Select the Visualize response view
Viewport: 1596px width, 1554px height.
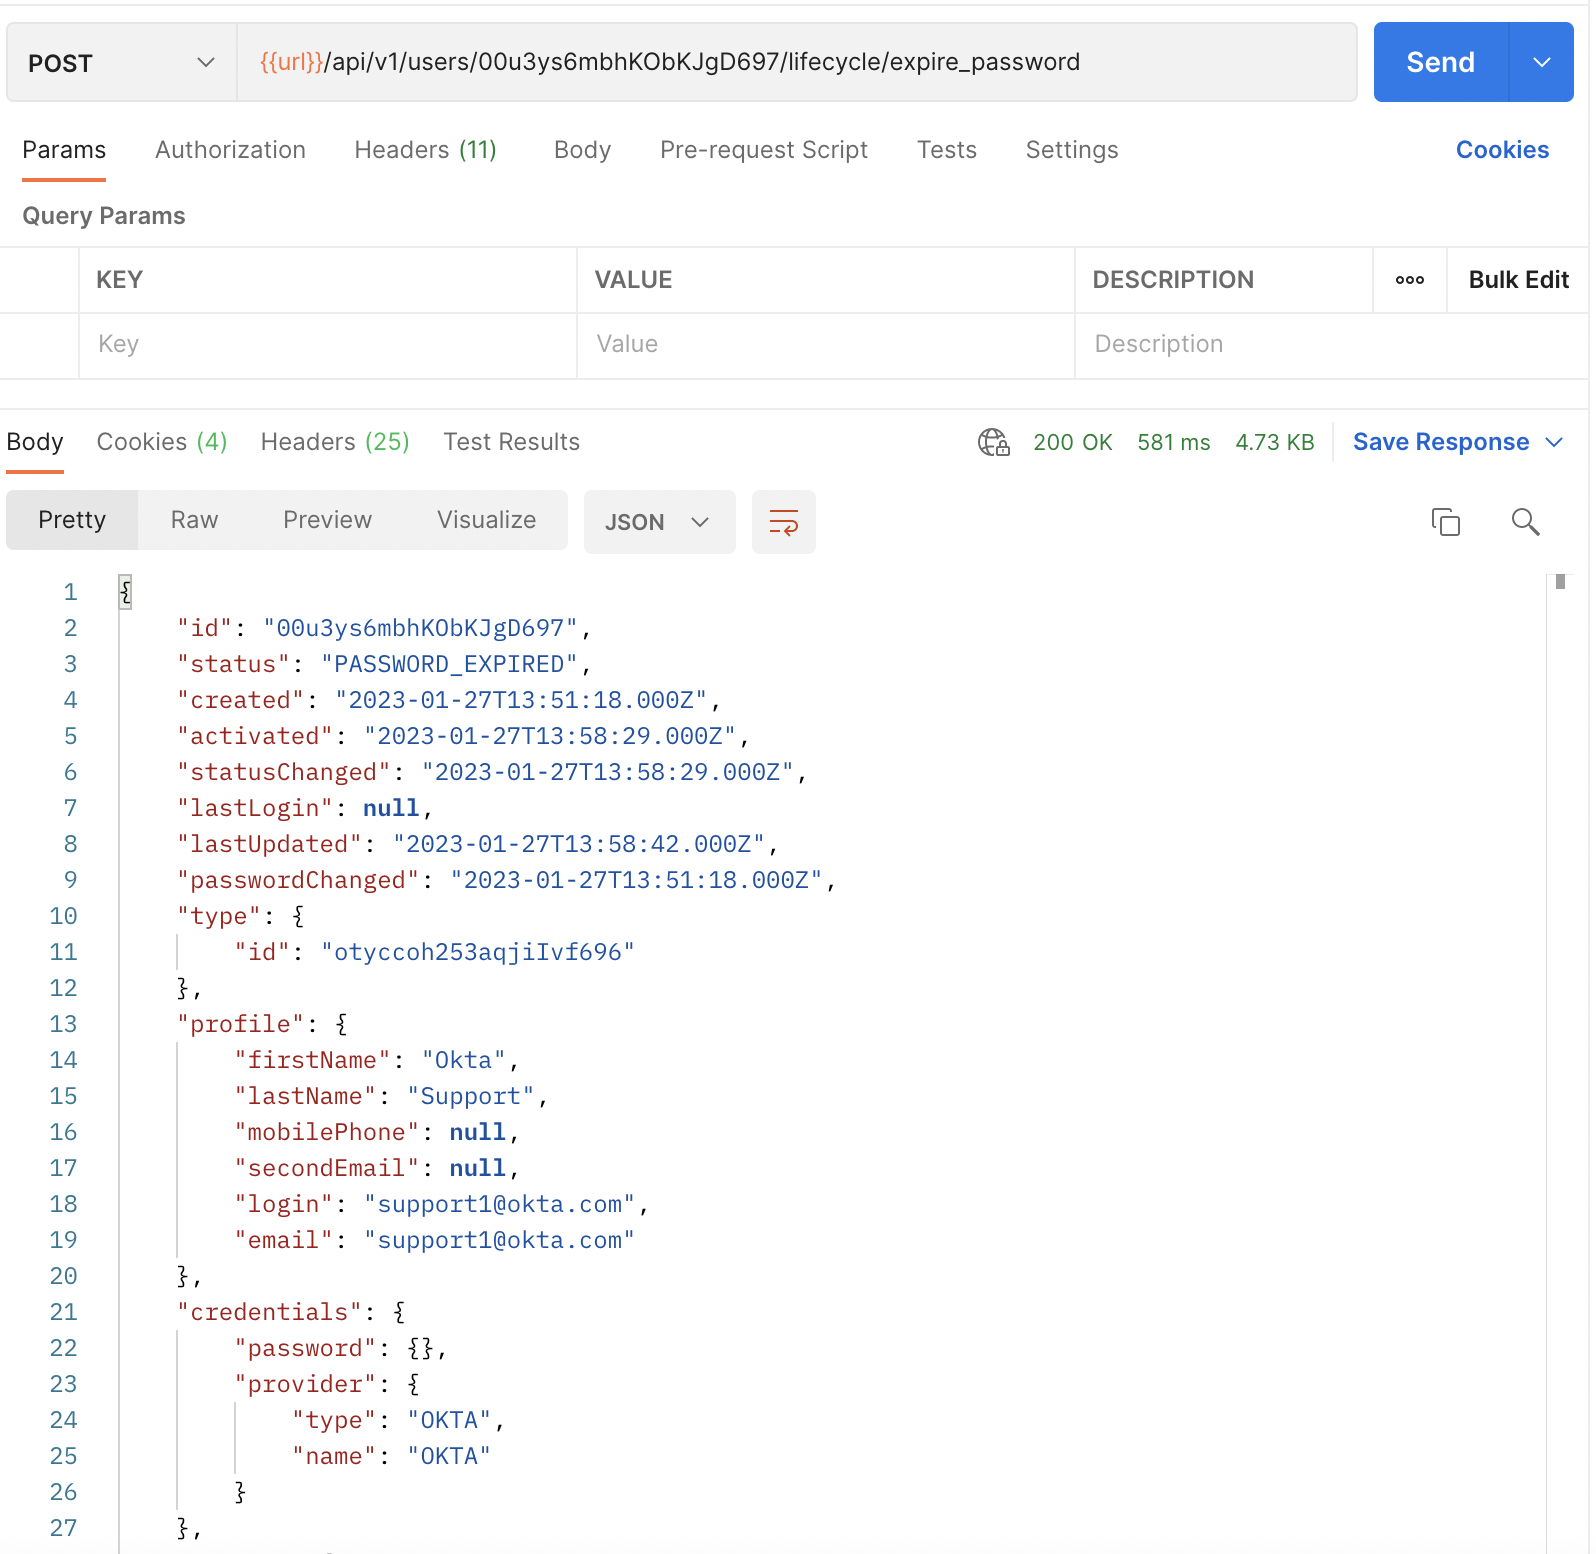(486, 520)
